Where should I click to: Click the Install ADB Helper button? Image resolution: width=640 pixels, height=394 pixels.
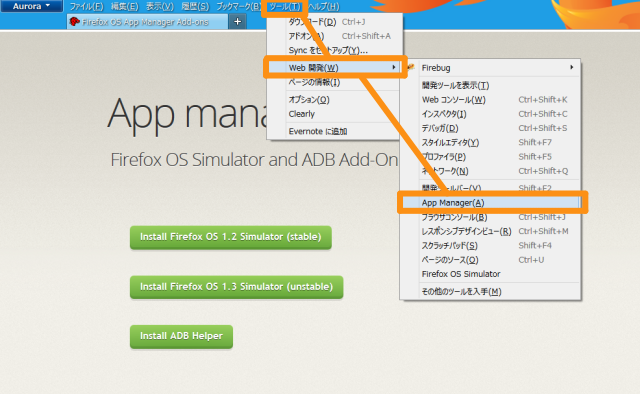coord(181,336)
